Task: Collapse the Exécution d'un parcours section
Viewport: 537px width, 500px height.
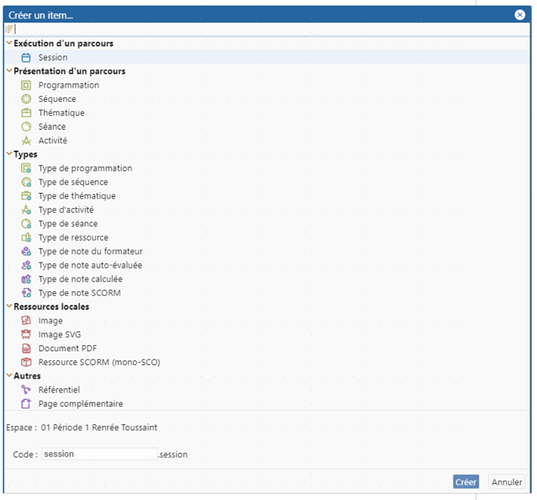Action: point(9,43)
